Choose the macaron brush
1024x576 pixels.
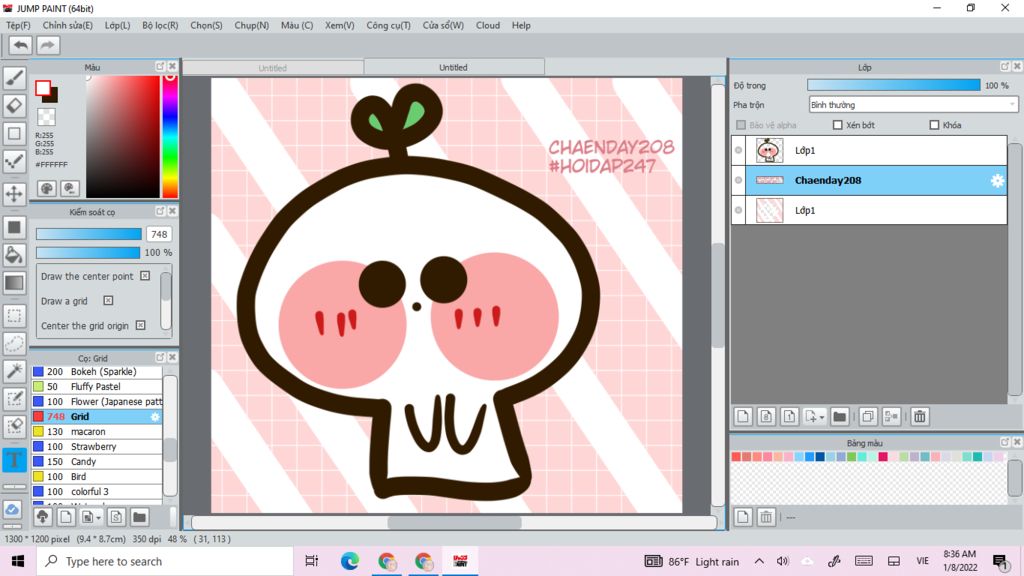coord(97,432)
